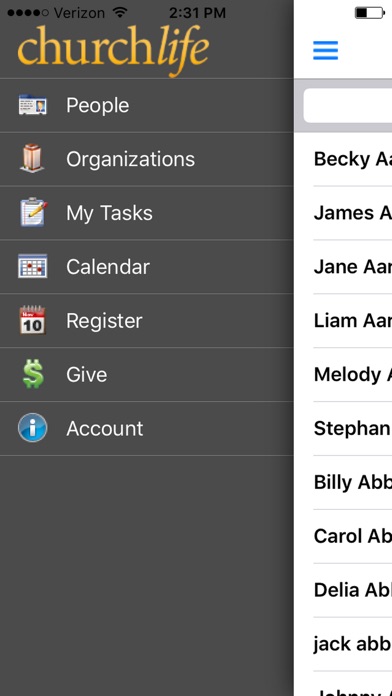Select the Calendar menu entry
The width and height of the screenshot is (392, 696).
coord(147,267)
